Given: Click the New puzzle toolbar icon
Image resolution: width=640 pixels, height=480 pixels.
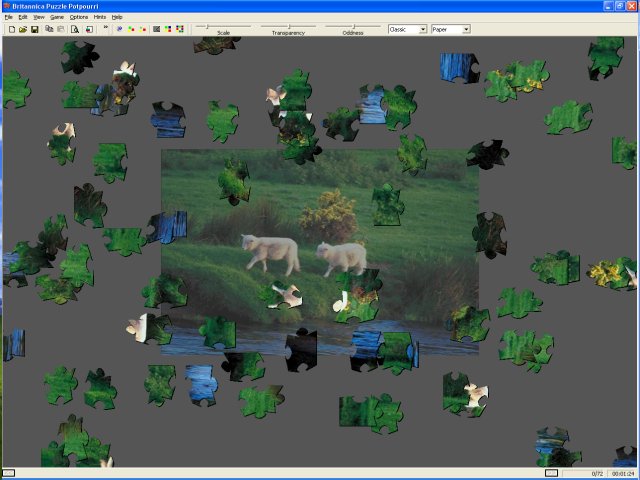Looking at the screenshot, I should pos(10,29).
